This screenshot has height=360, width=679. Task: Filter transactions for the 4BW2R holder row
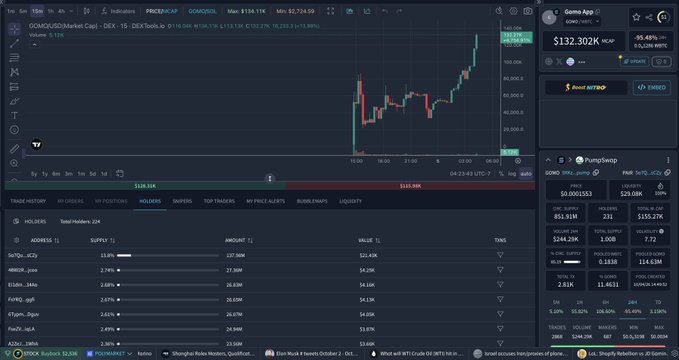point(500,270)
